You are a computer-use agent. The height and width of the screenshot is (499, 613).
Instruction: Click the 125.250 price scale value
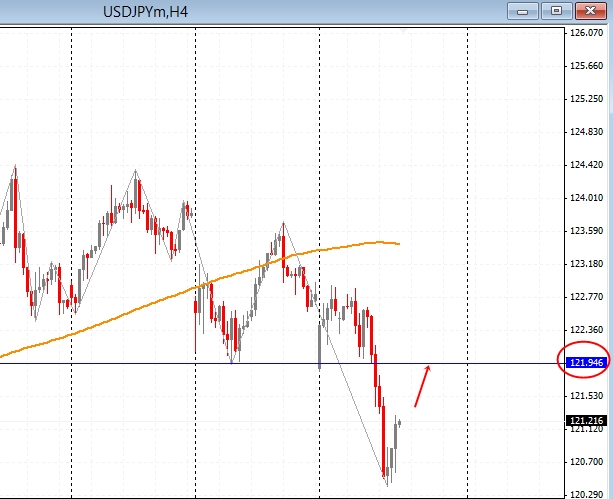click(x=587, y=99)
